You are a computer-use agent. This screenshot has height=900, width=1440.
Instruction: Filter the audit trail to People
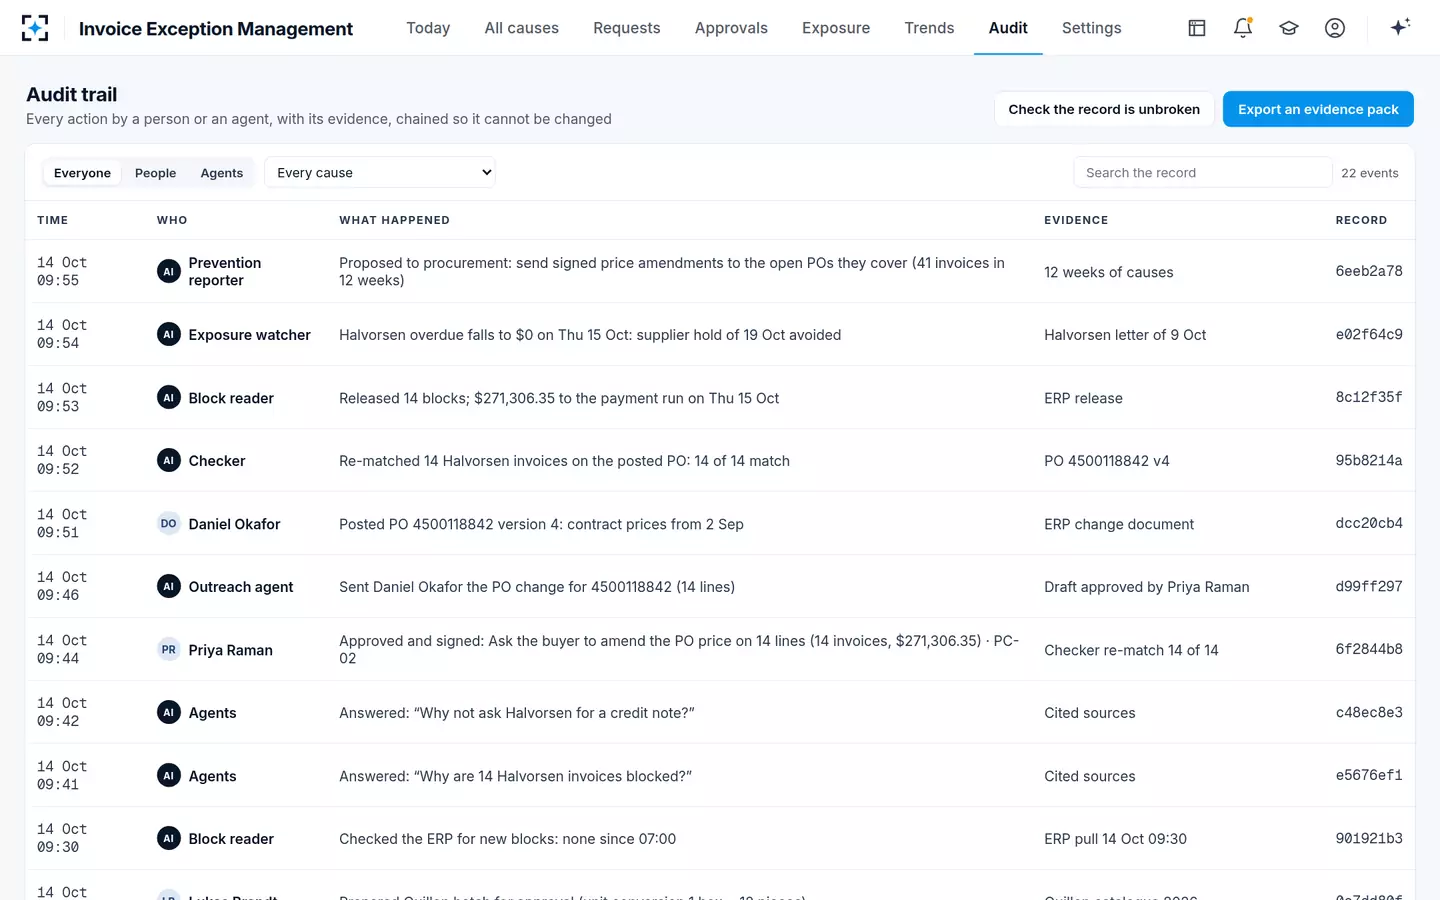pos(155,173)
